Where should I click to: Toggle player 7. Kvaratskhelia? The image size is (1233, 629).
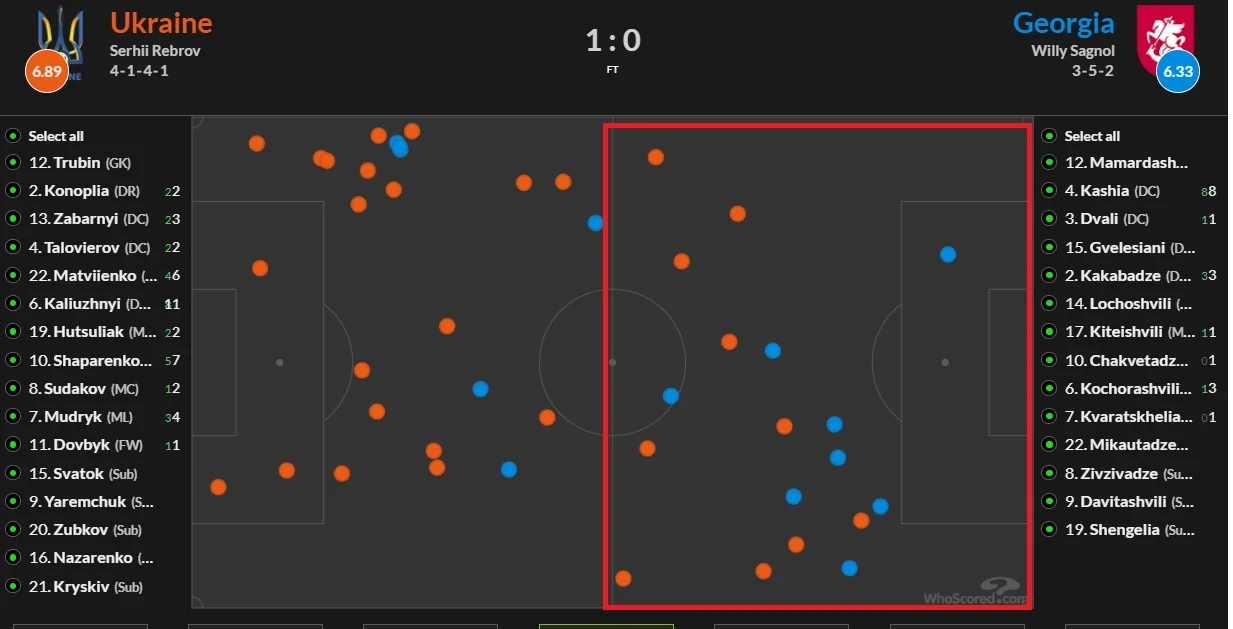[x=1049, y=417]
